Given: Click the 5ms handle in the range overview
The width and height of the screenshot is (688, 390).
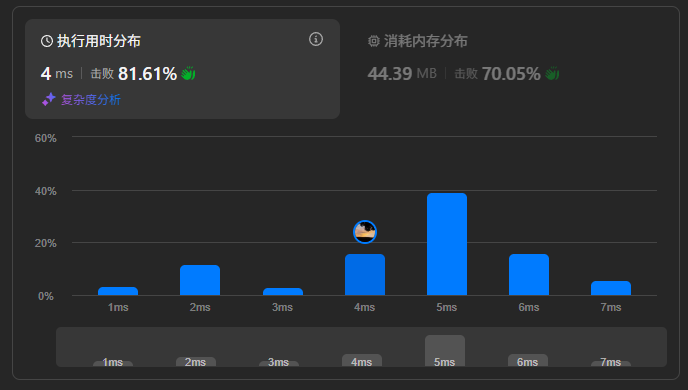Looking at the screenshot, I should coord(445,351).
